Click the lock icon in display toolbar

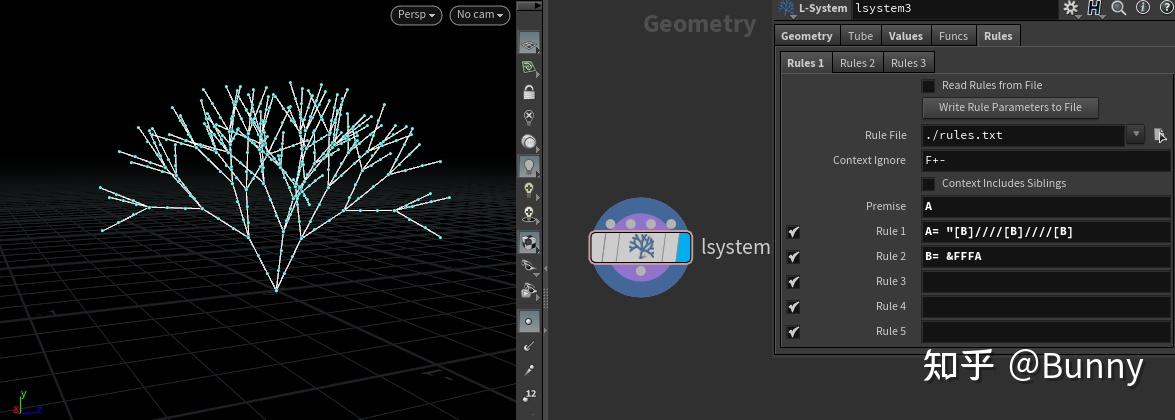pos(529,92)
